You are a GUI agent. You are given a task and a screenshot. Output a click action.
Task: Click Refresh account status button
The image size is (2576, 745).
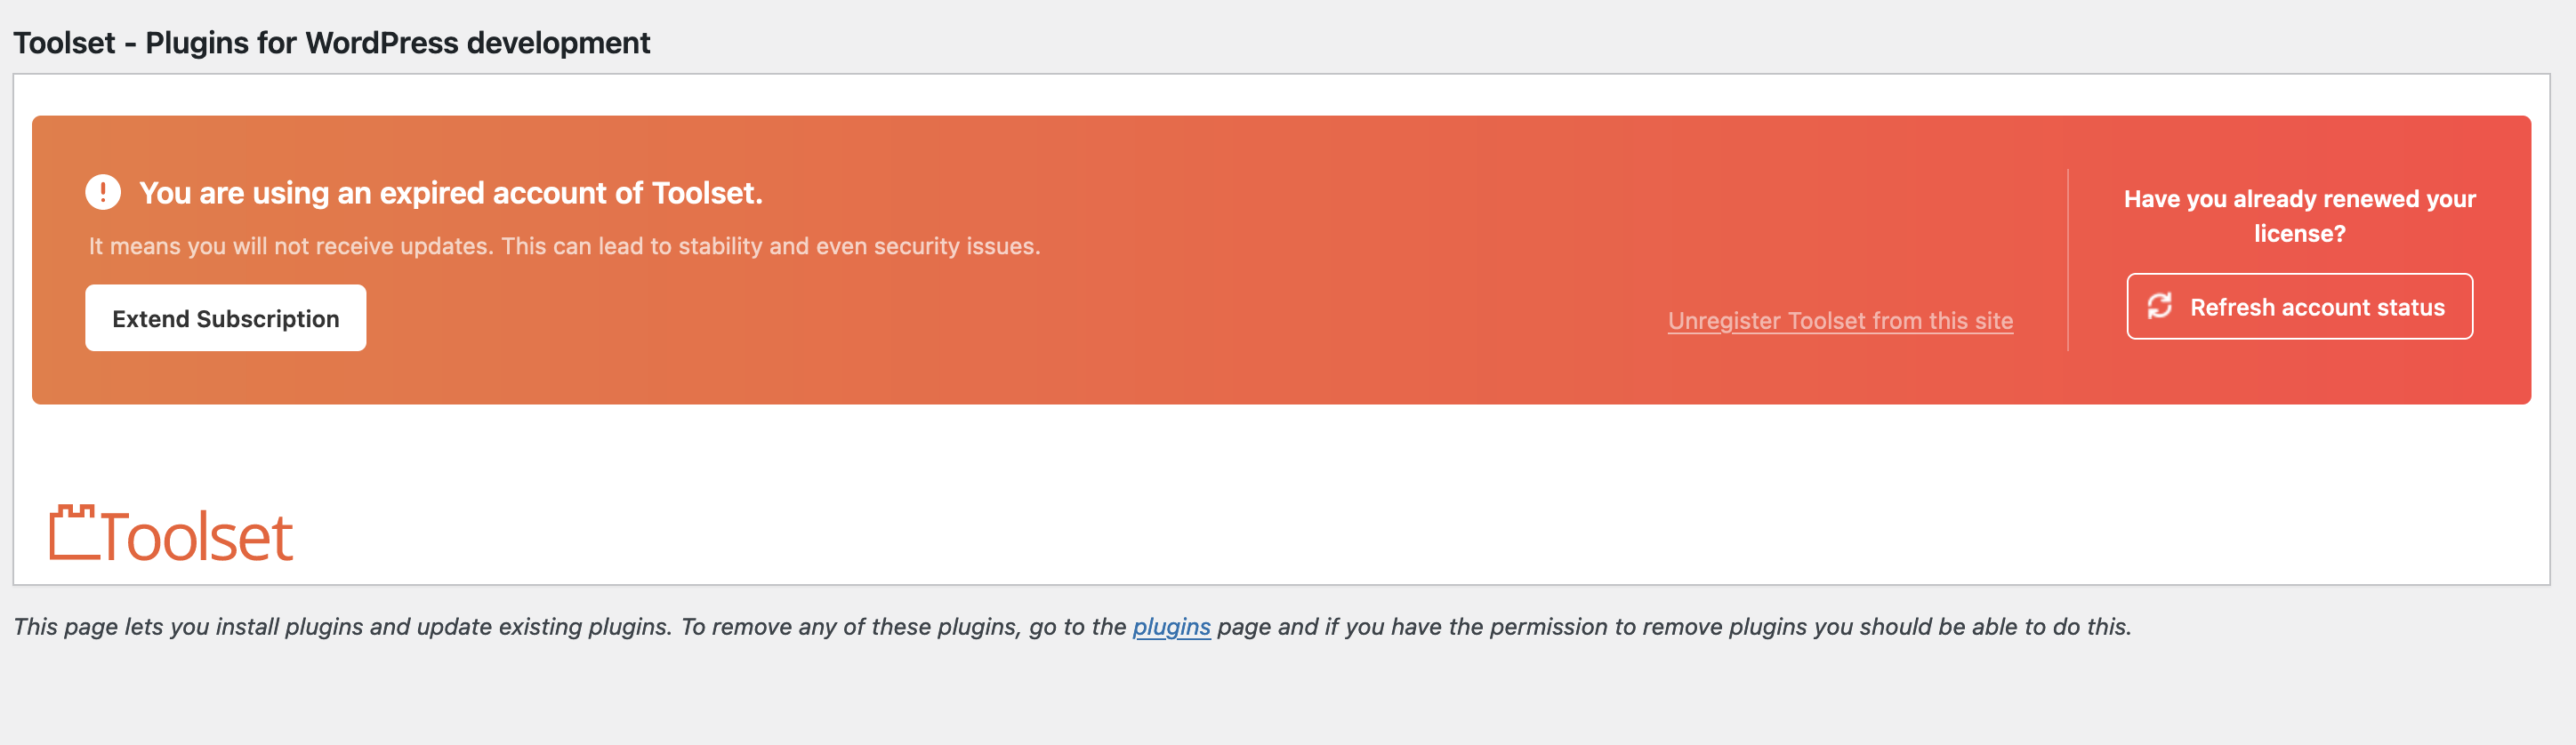tap(2299, 306)
